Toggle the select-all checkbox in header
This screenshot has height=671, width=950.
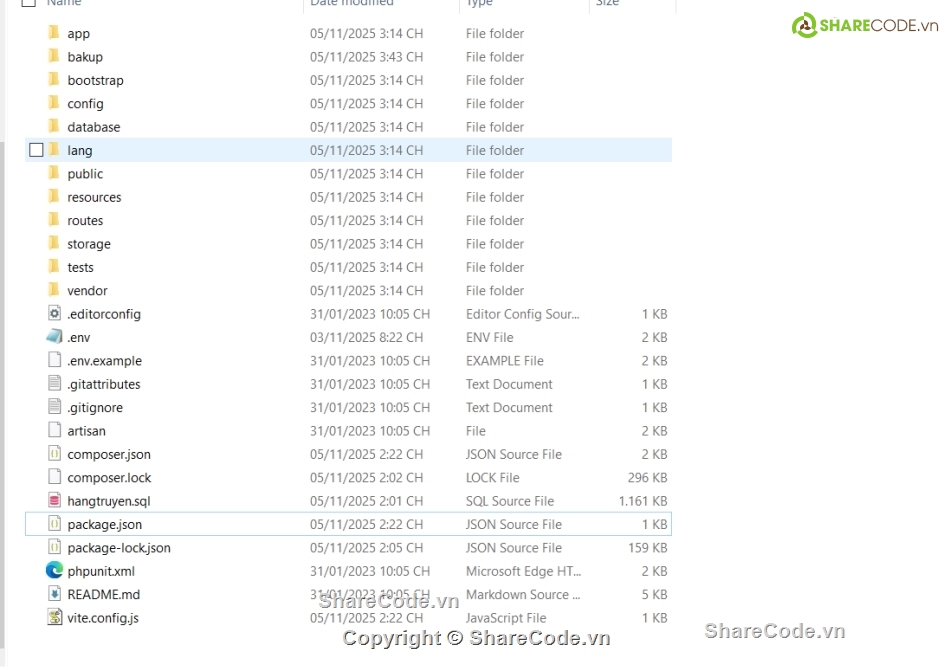pos(28,3)
